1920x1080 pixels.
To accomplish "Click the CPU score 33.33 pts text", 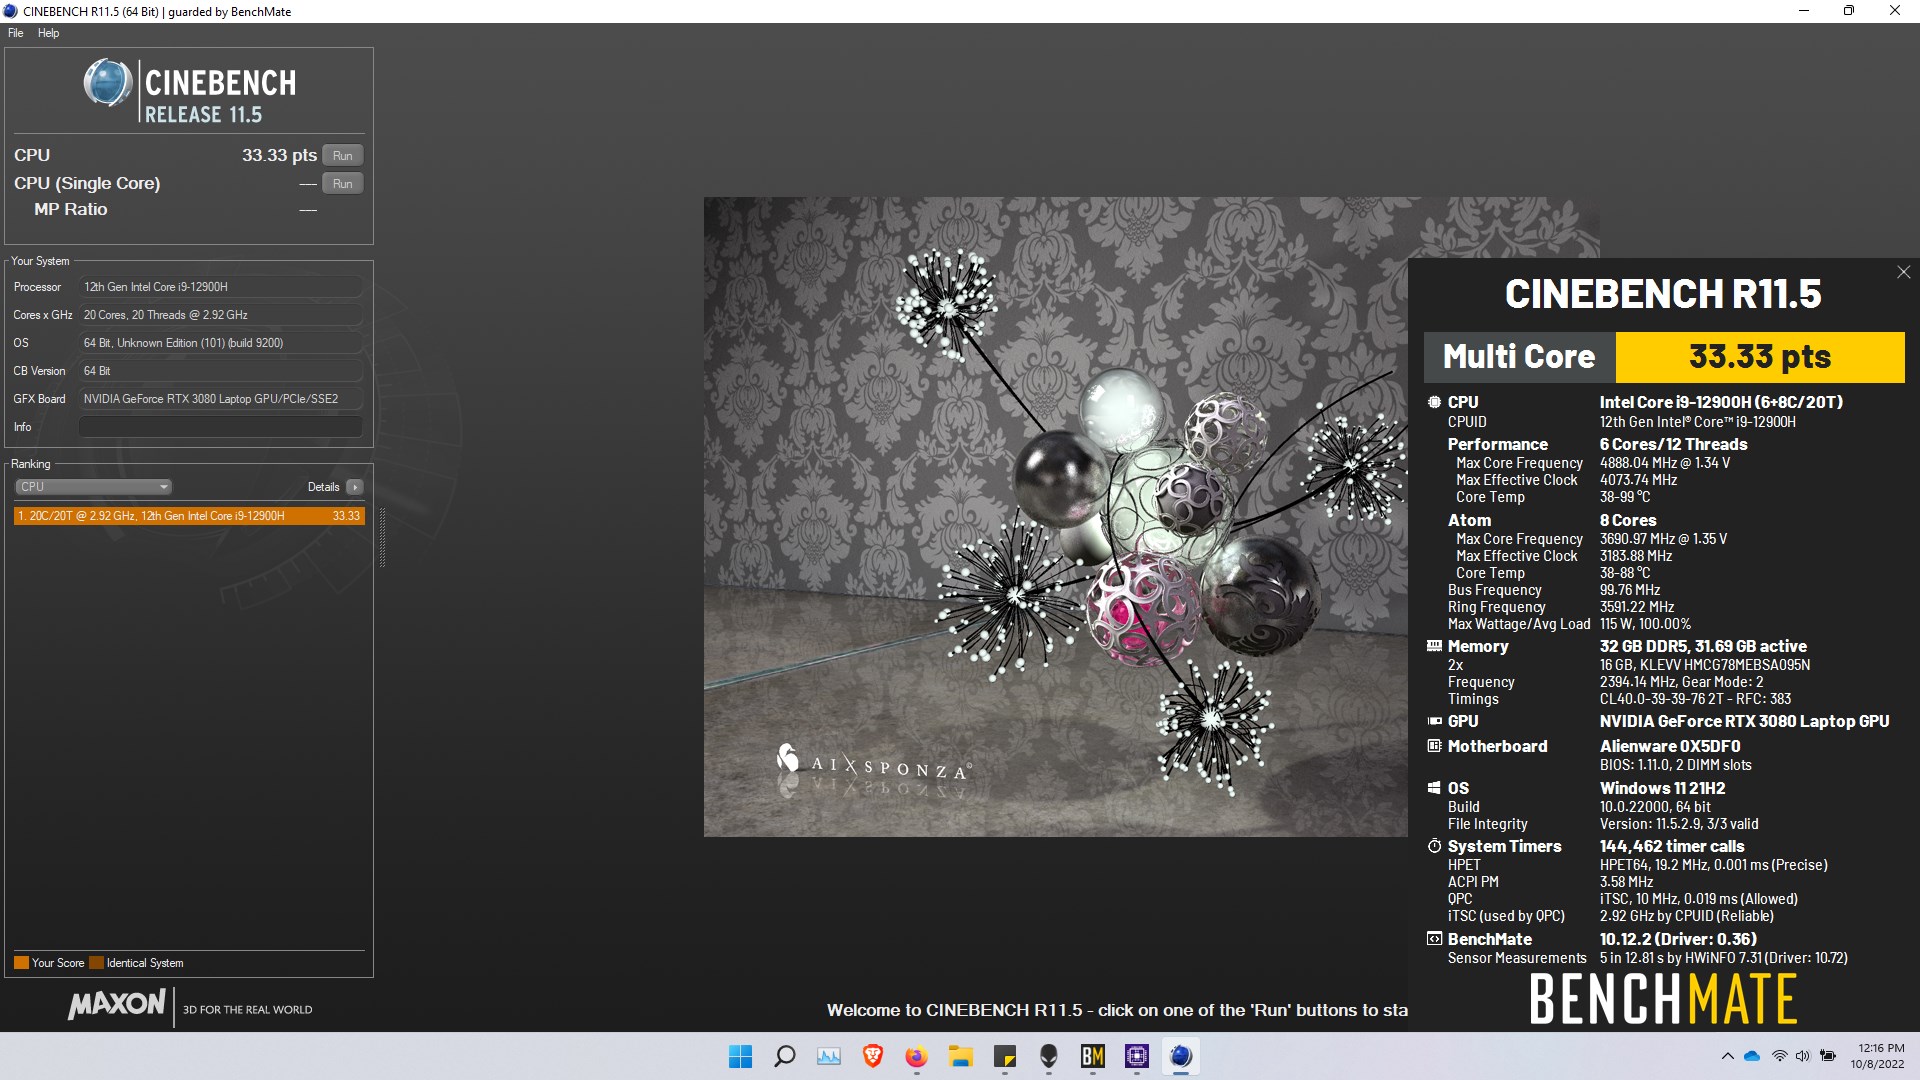I will click(279, 155).
